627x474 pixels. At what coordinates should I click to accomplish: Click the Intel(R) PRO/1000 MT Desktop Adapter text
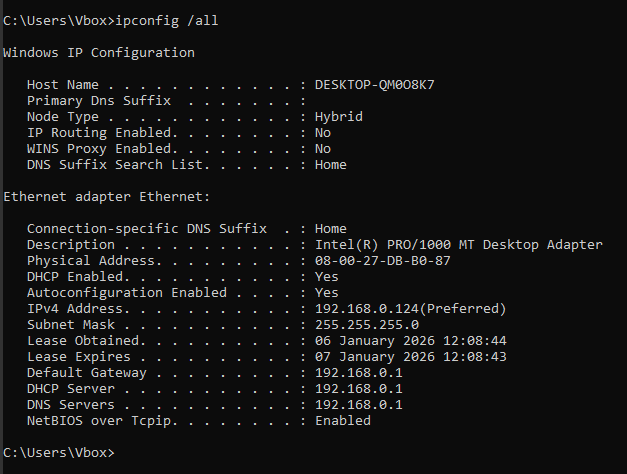pos(458,244)
